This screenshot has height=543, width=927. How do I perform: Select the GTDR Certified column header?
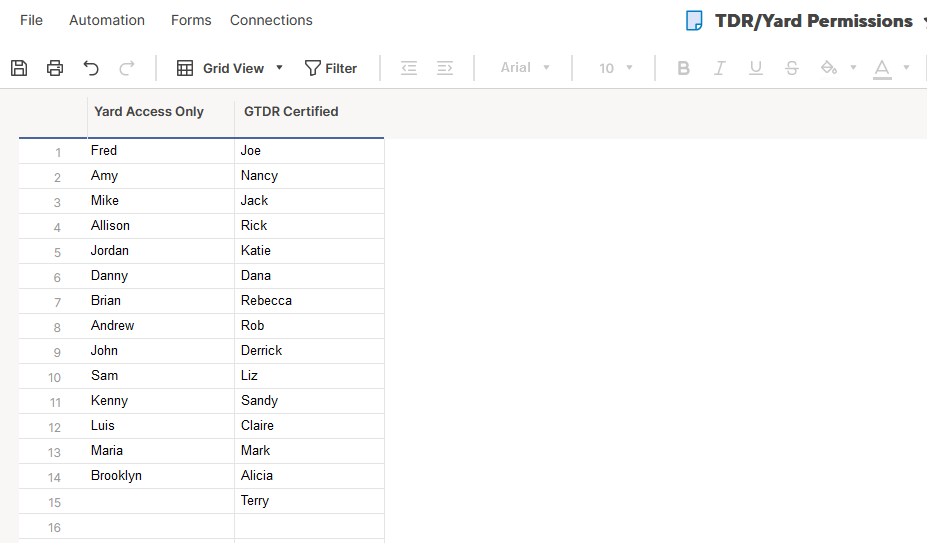tap(309, 117)
